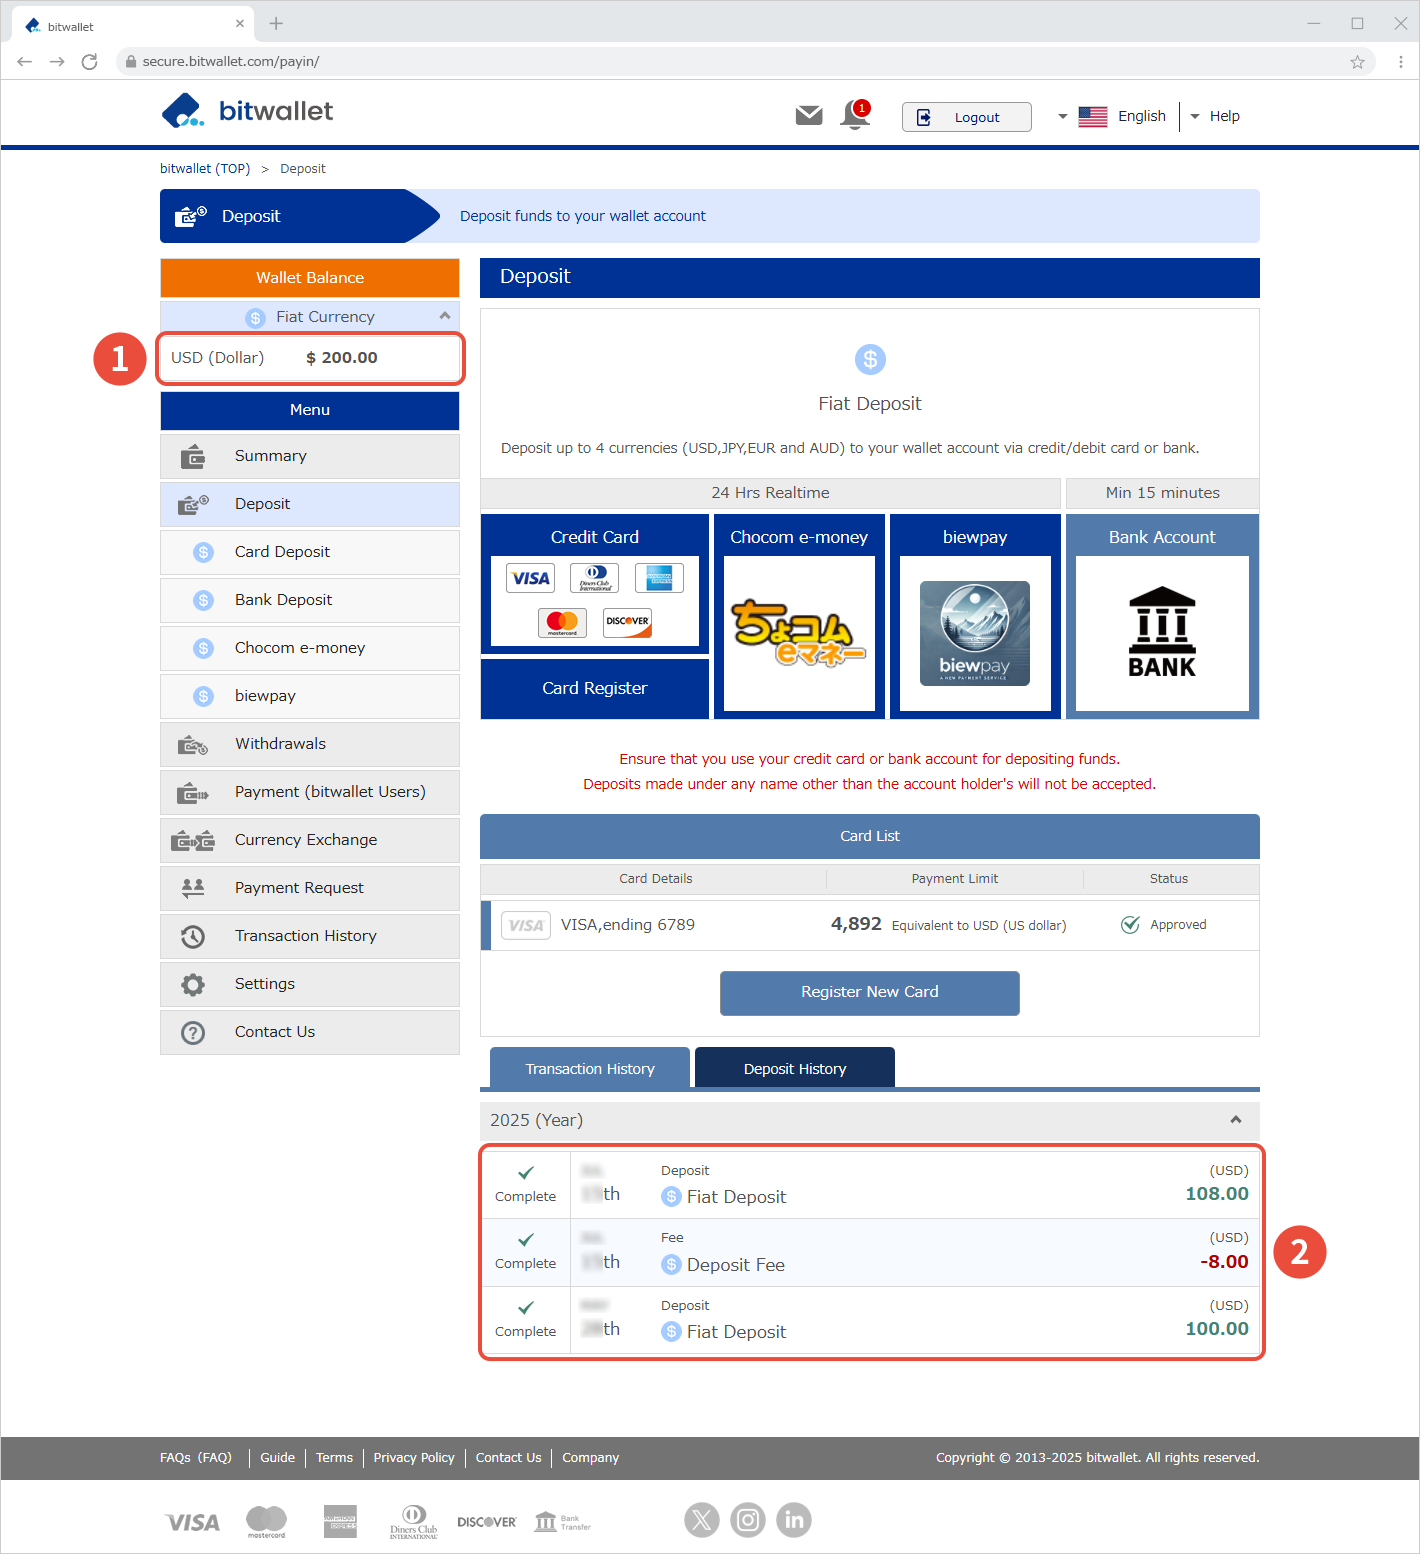The height and width of the screenshot is (1554, 1420).
Task: Bookmark page with the star icon
Action: pyautogui.click(x=1357, y=62)
